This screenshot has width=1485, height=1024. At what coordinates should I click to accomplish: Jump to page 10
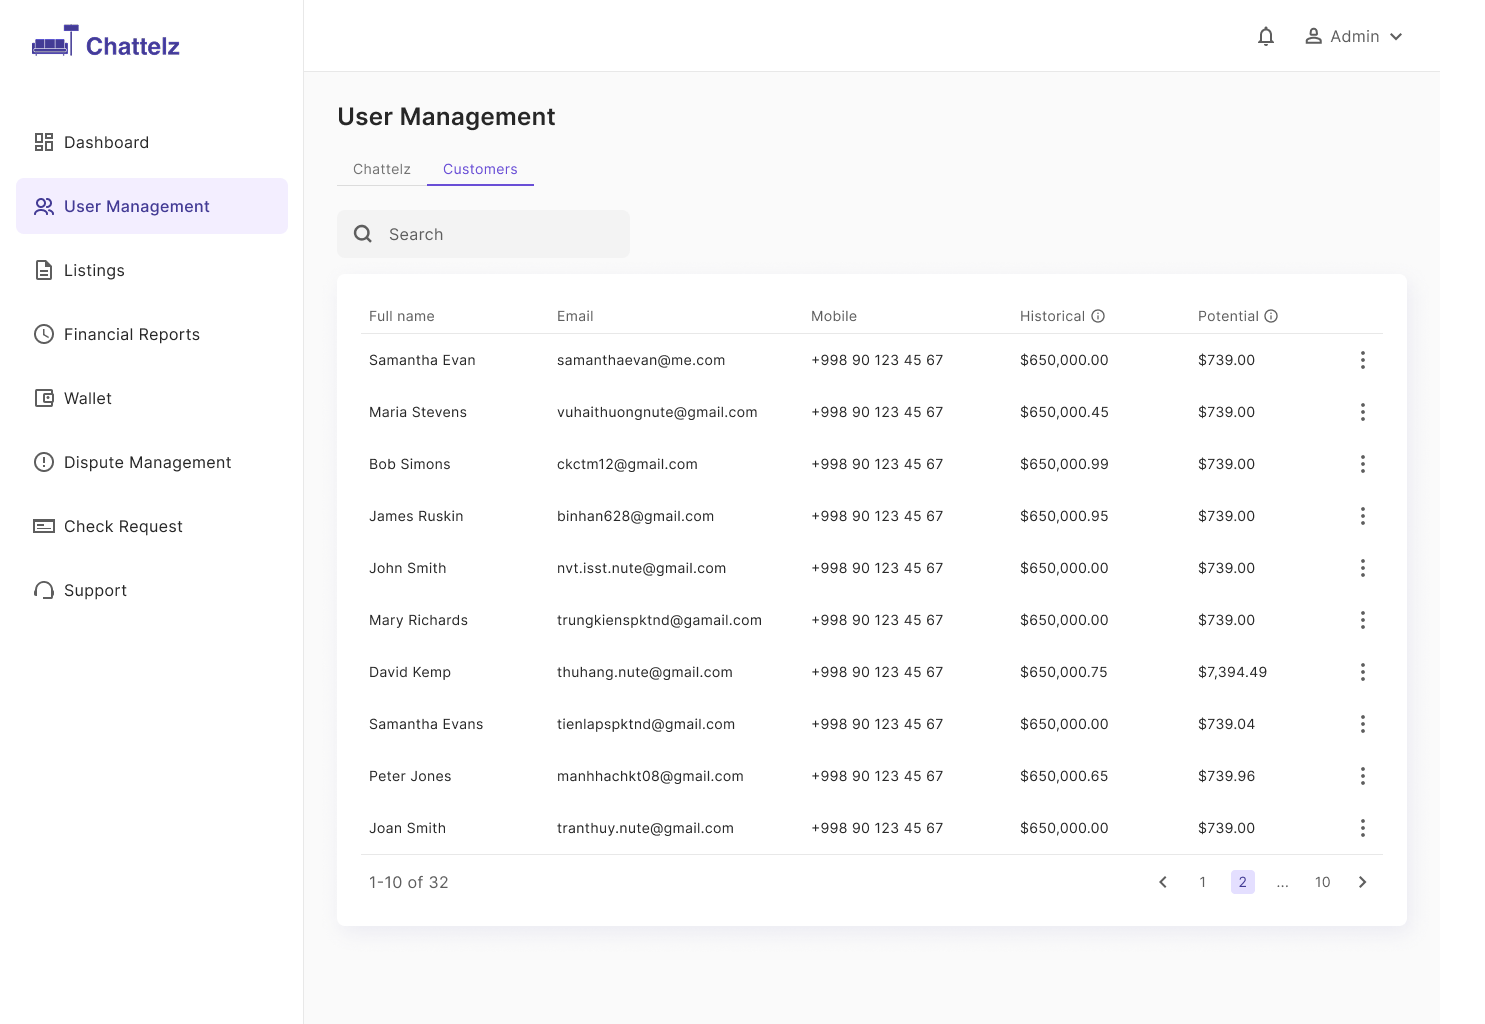1323,882
